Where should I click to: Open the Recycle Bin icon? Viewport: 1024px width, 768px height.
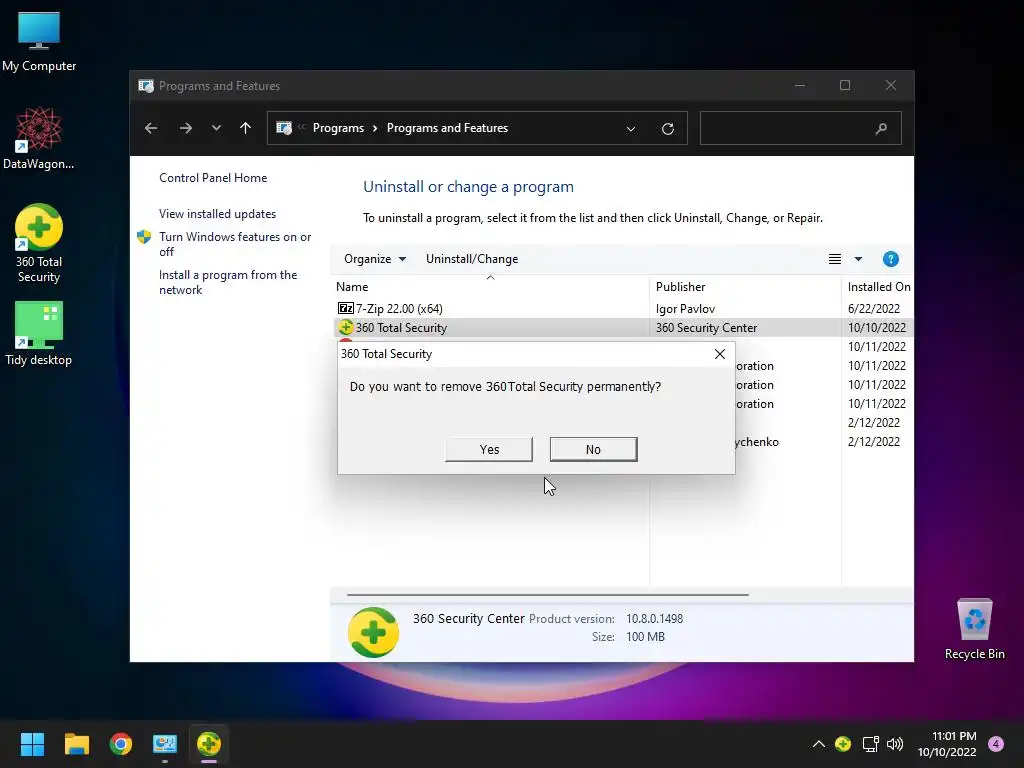[974, 629]
